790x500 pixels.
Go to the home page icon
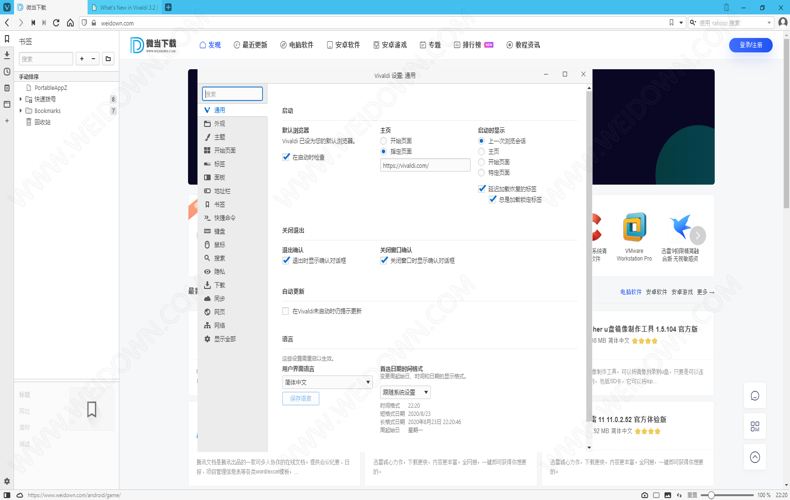[70, 23]
